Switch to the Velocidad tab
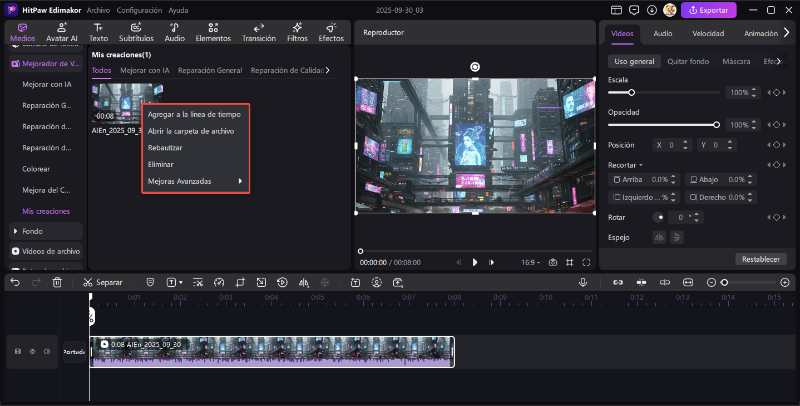 [708, 33]
